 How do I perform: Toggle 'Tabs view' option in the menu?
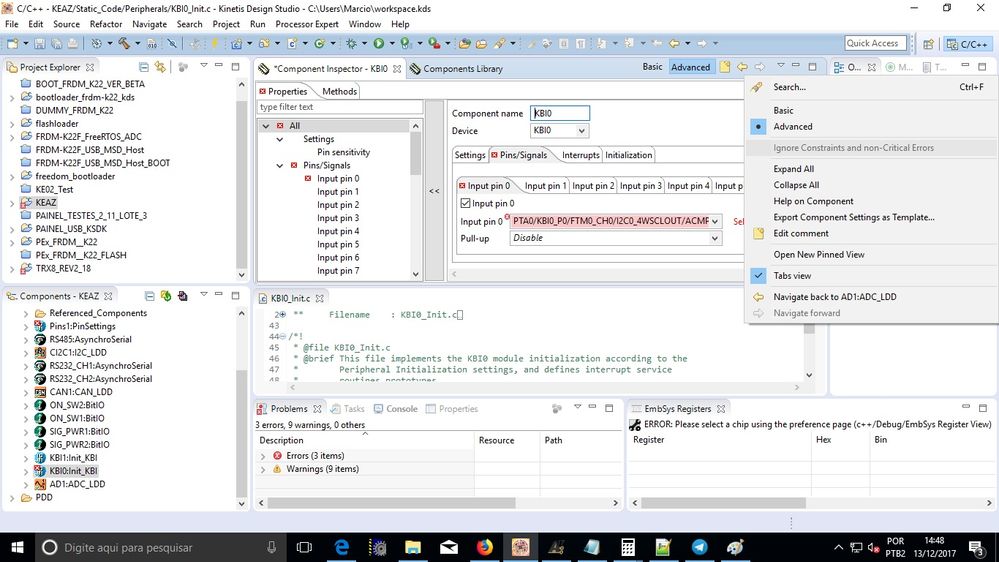click(792, 276)
